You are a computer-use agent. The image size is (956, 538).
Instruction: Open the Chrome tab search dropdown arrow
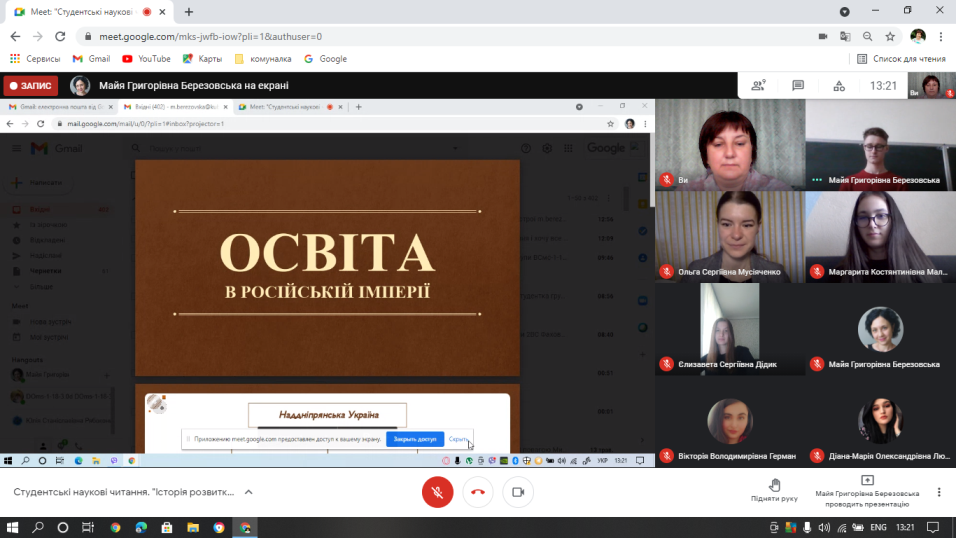[845, 12]
